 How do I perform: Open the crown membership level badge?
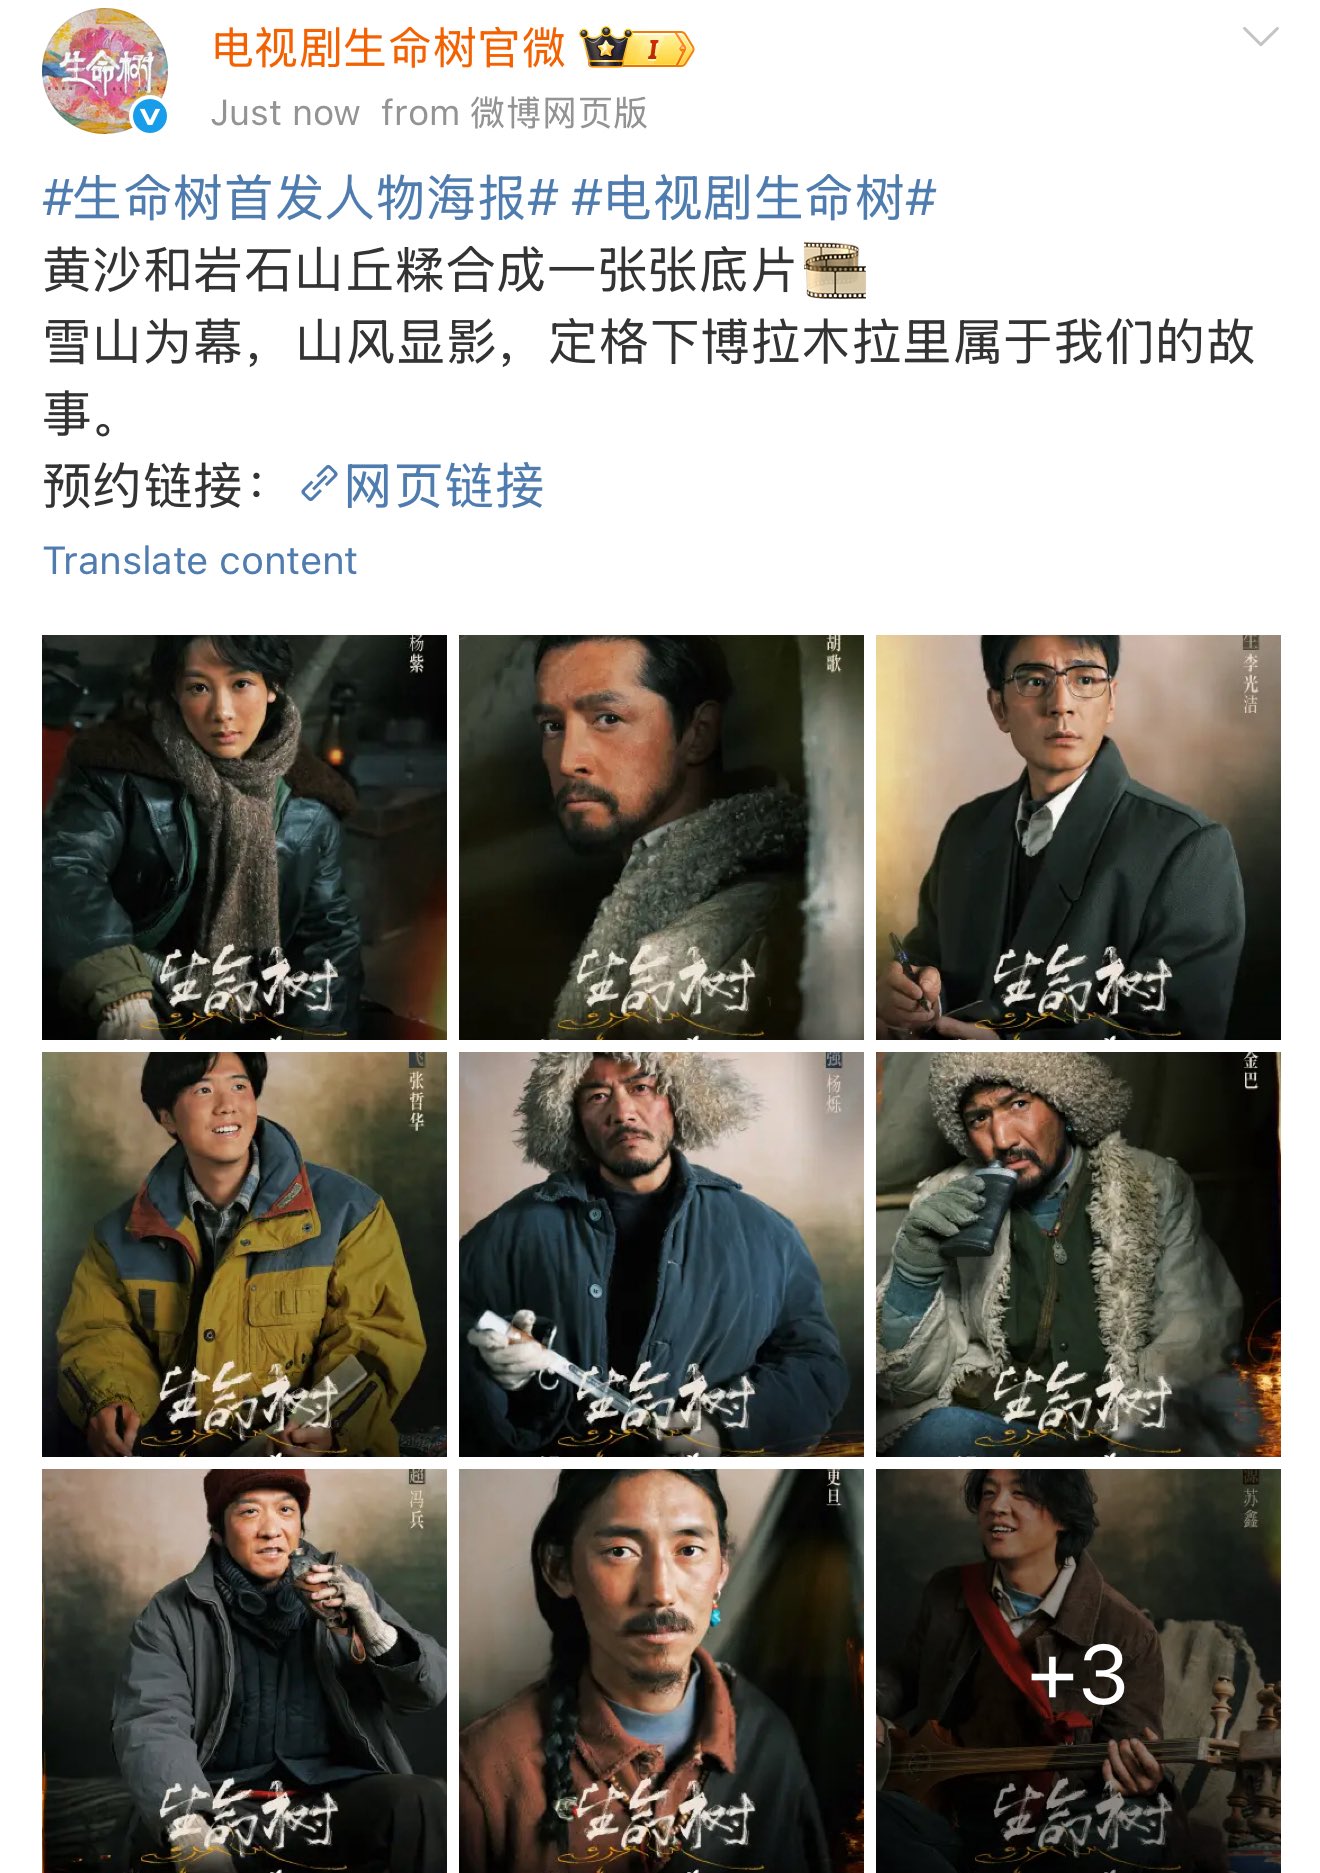point(637,48)
